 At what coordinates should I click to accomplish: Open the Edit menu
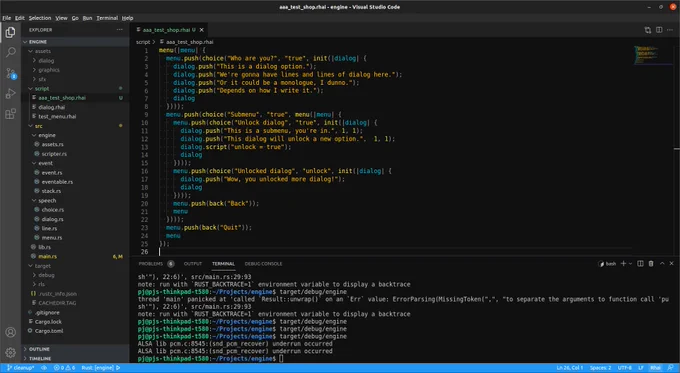pyautogui.click(x=20, y=18)
